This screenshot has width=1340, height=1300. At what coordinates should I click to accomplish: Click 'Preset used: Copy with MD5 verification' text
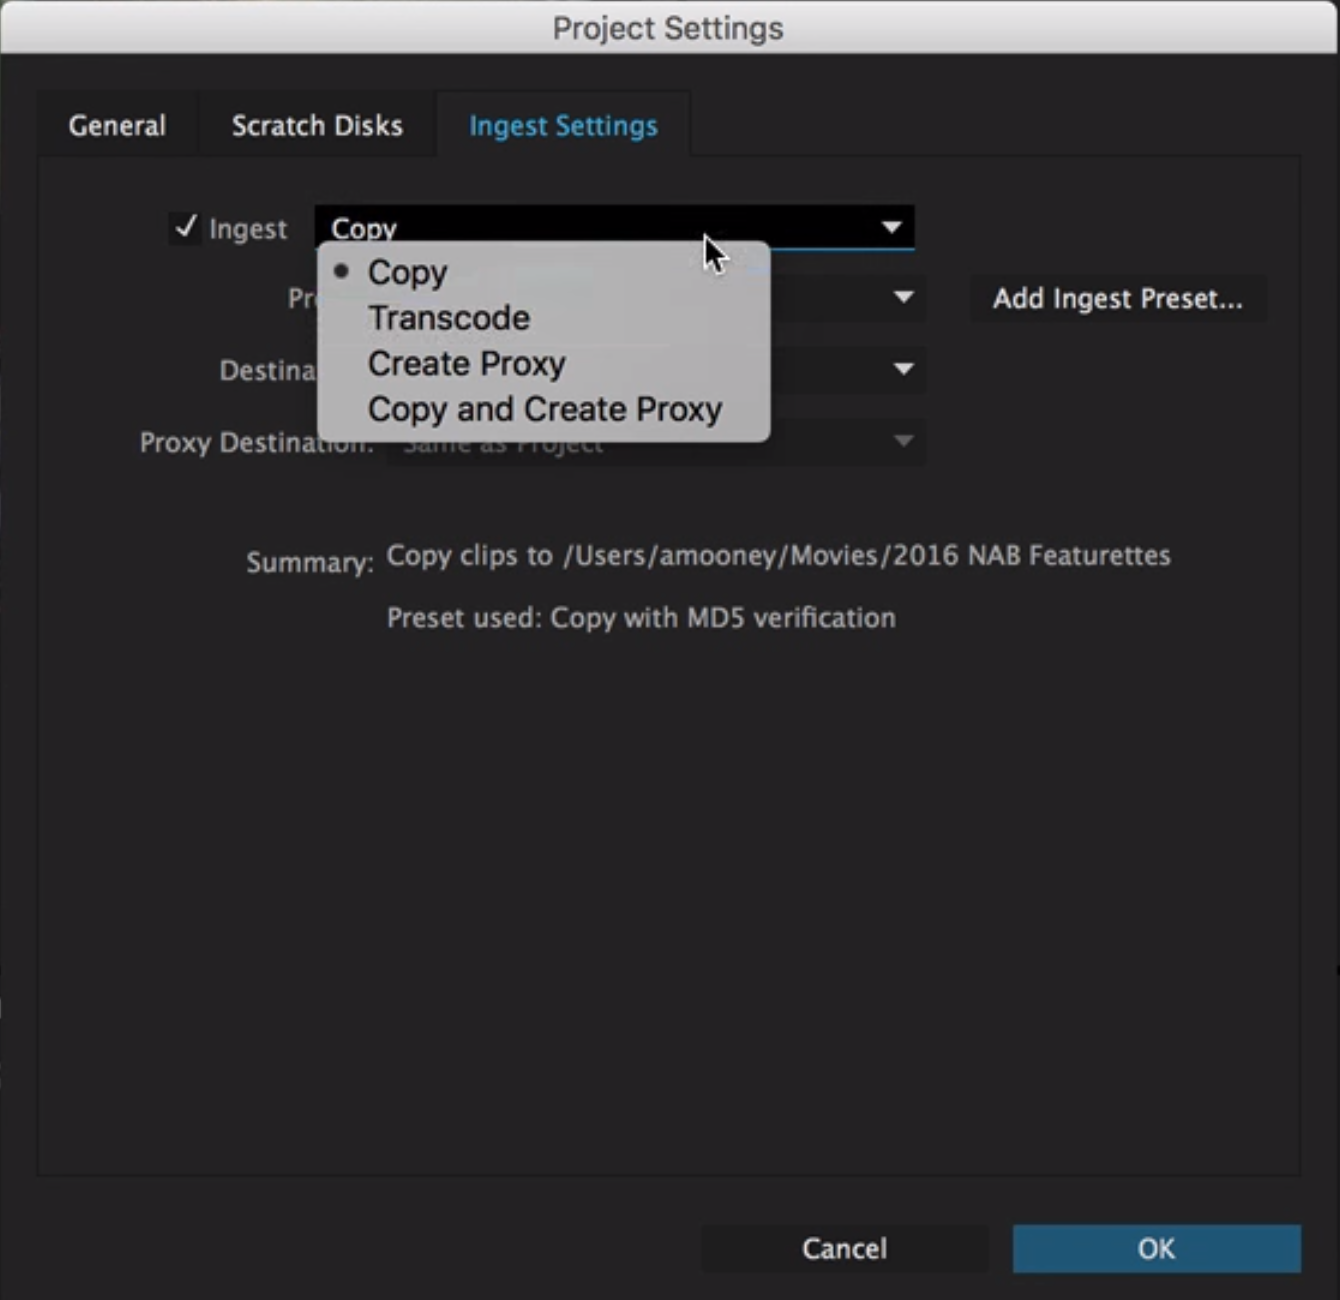(x=641, y=618)
